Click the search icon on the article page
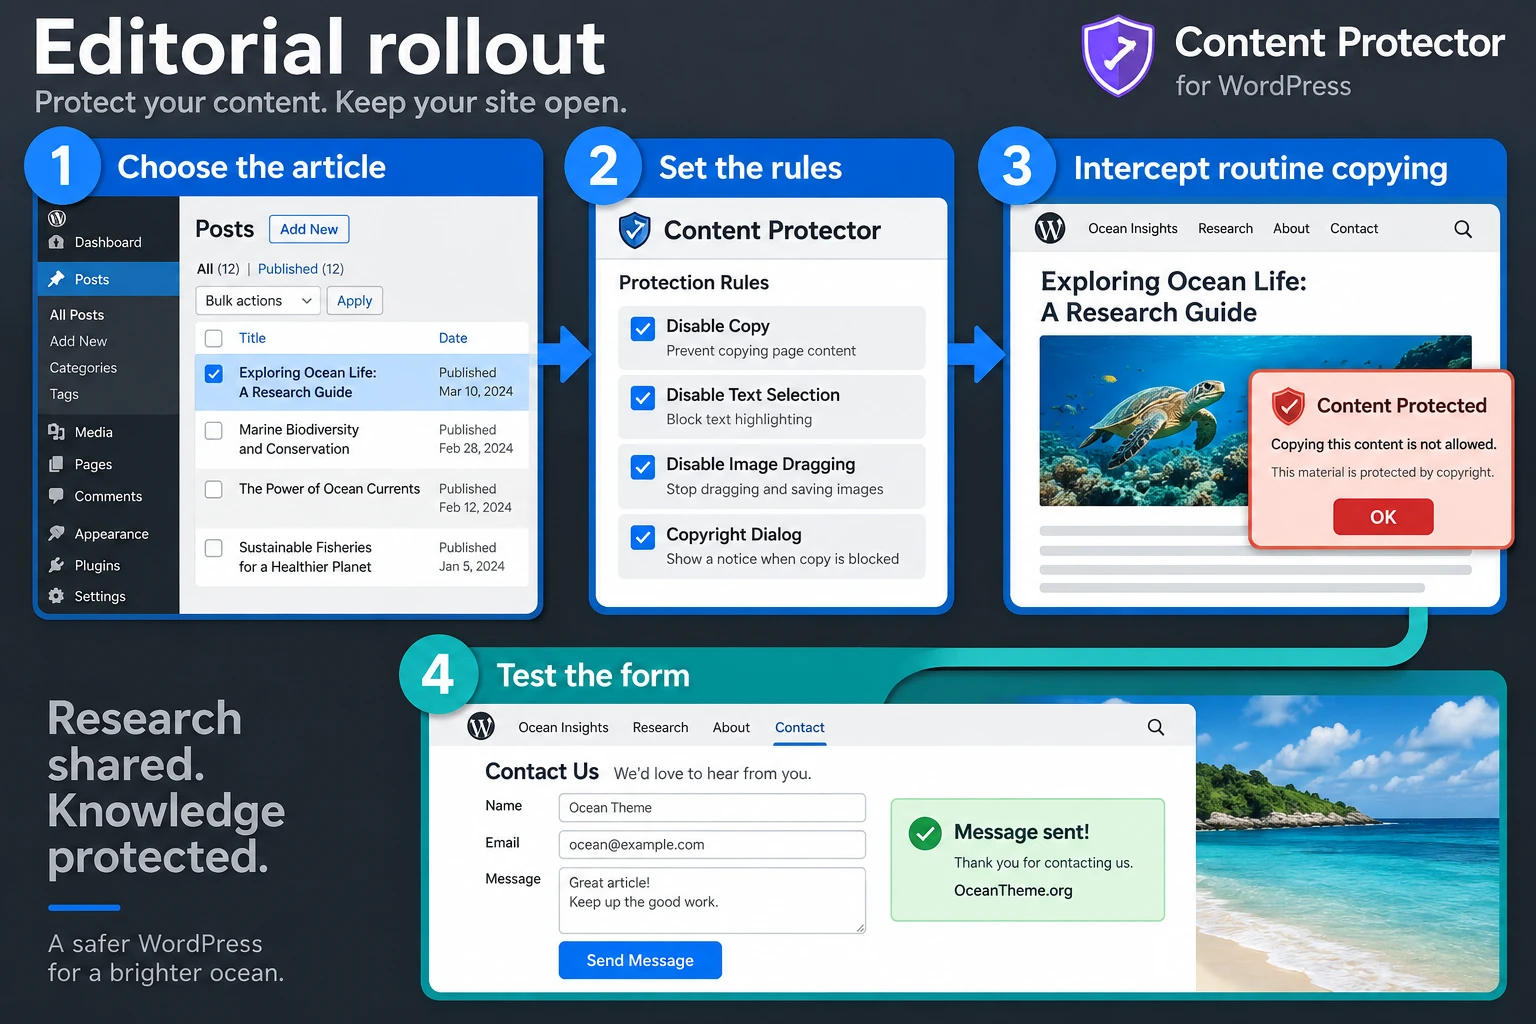1536x1024 pixels. tap(1463, 229)
